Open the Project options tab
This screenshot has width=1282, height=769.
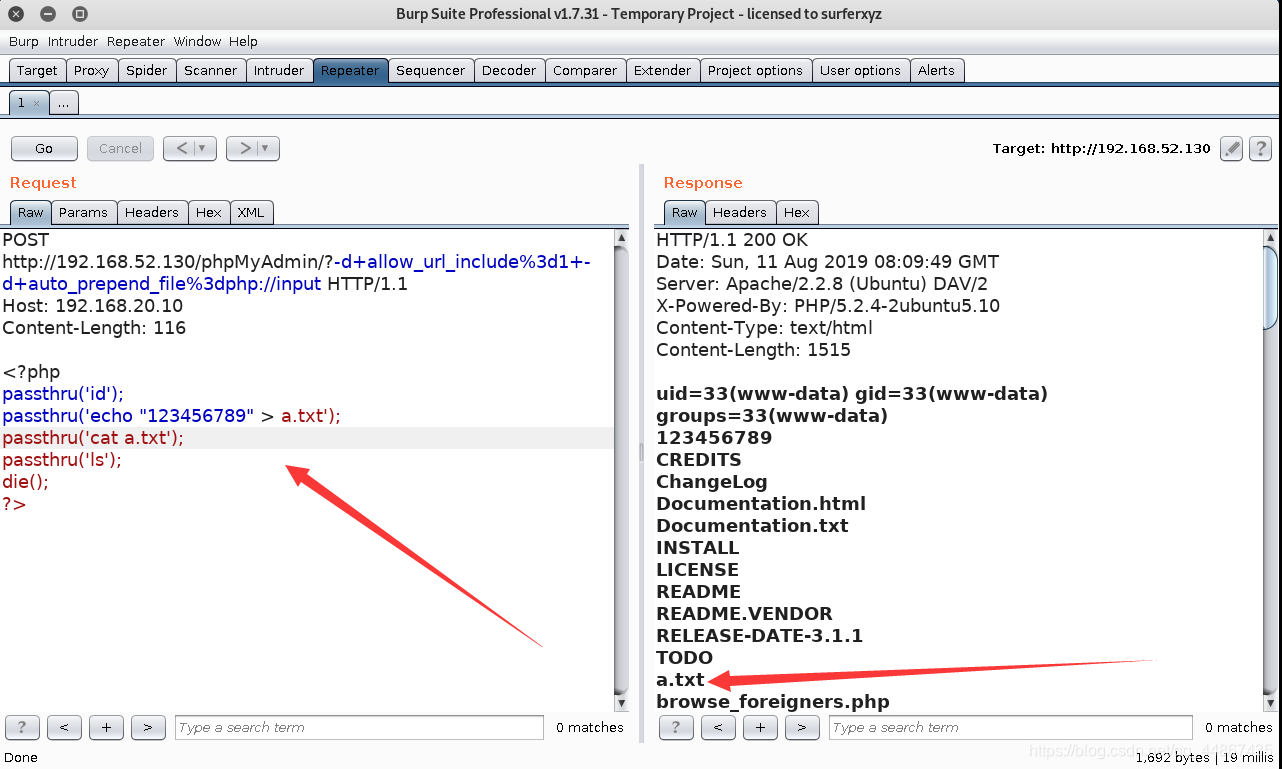pyautogui.click(x=755, y=71)
